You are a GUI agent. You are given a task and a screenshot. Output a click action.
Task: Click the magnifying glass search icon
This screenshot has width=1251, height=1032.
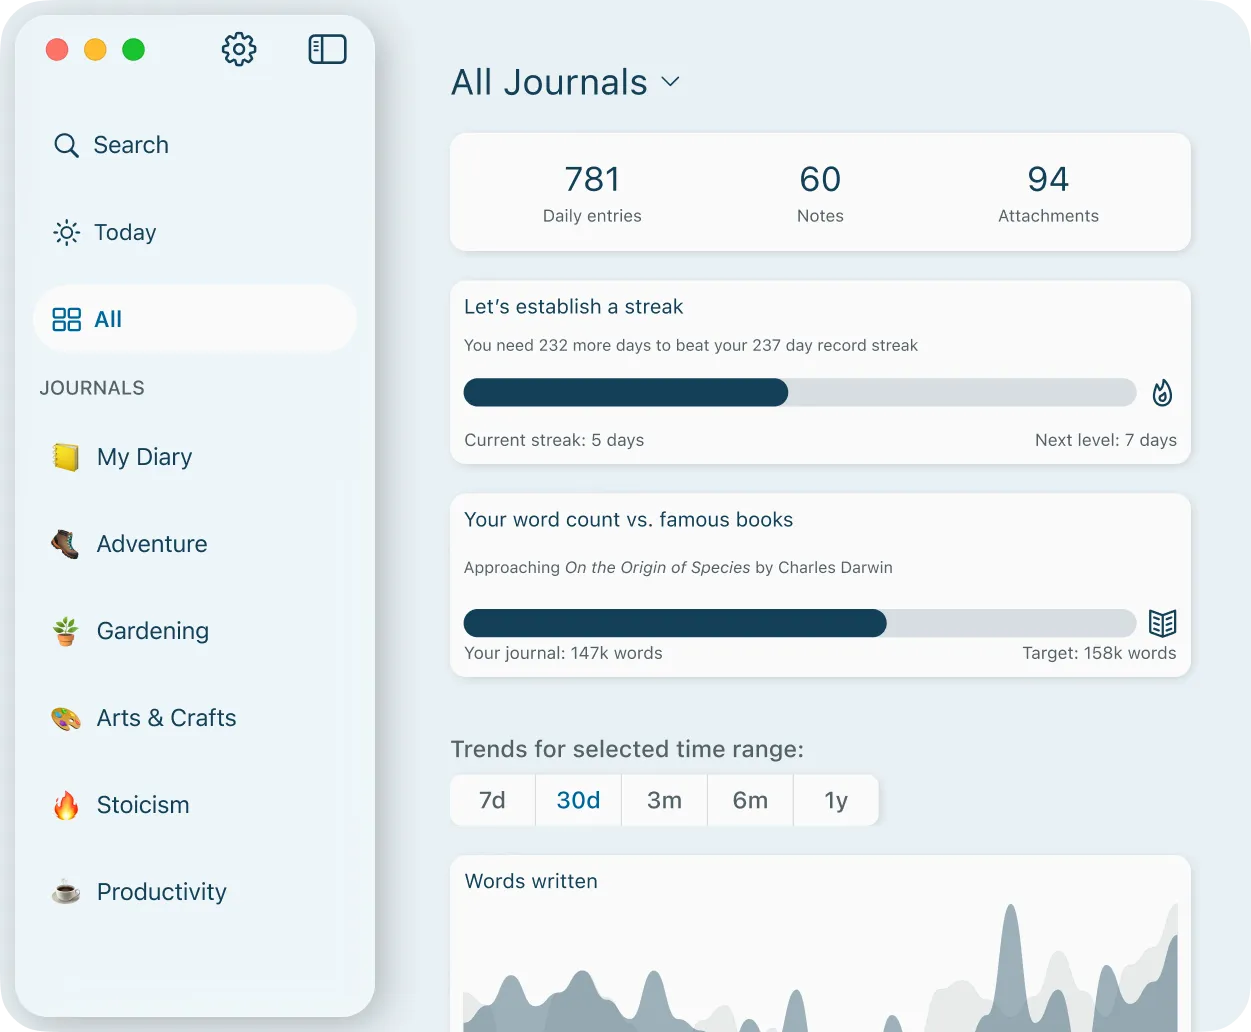click(66, 146)
